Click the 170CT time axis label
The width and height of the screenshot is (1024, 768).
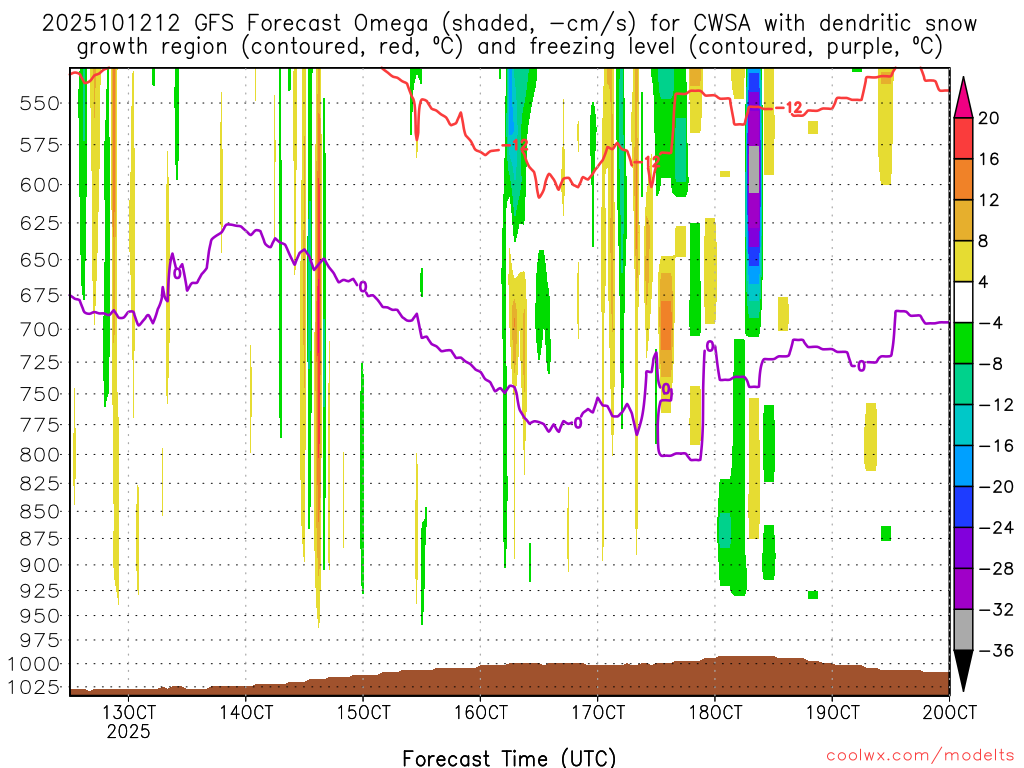[598, 712]
